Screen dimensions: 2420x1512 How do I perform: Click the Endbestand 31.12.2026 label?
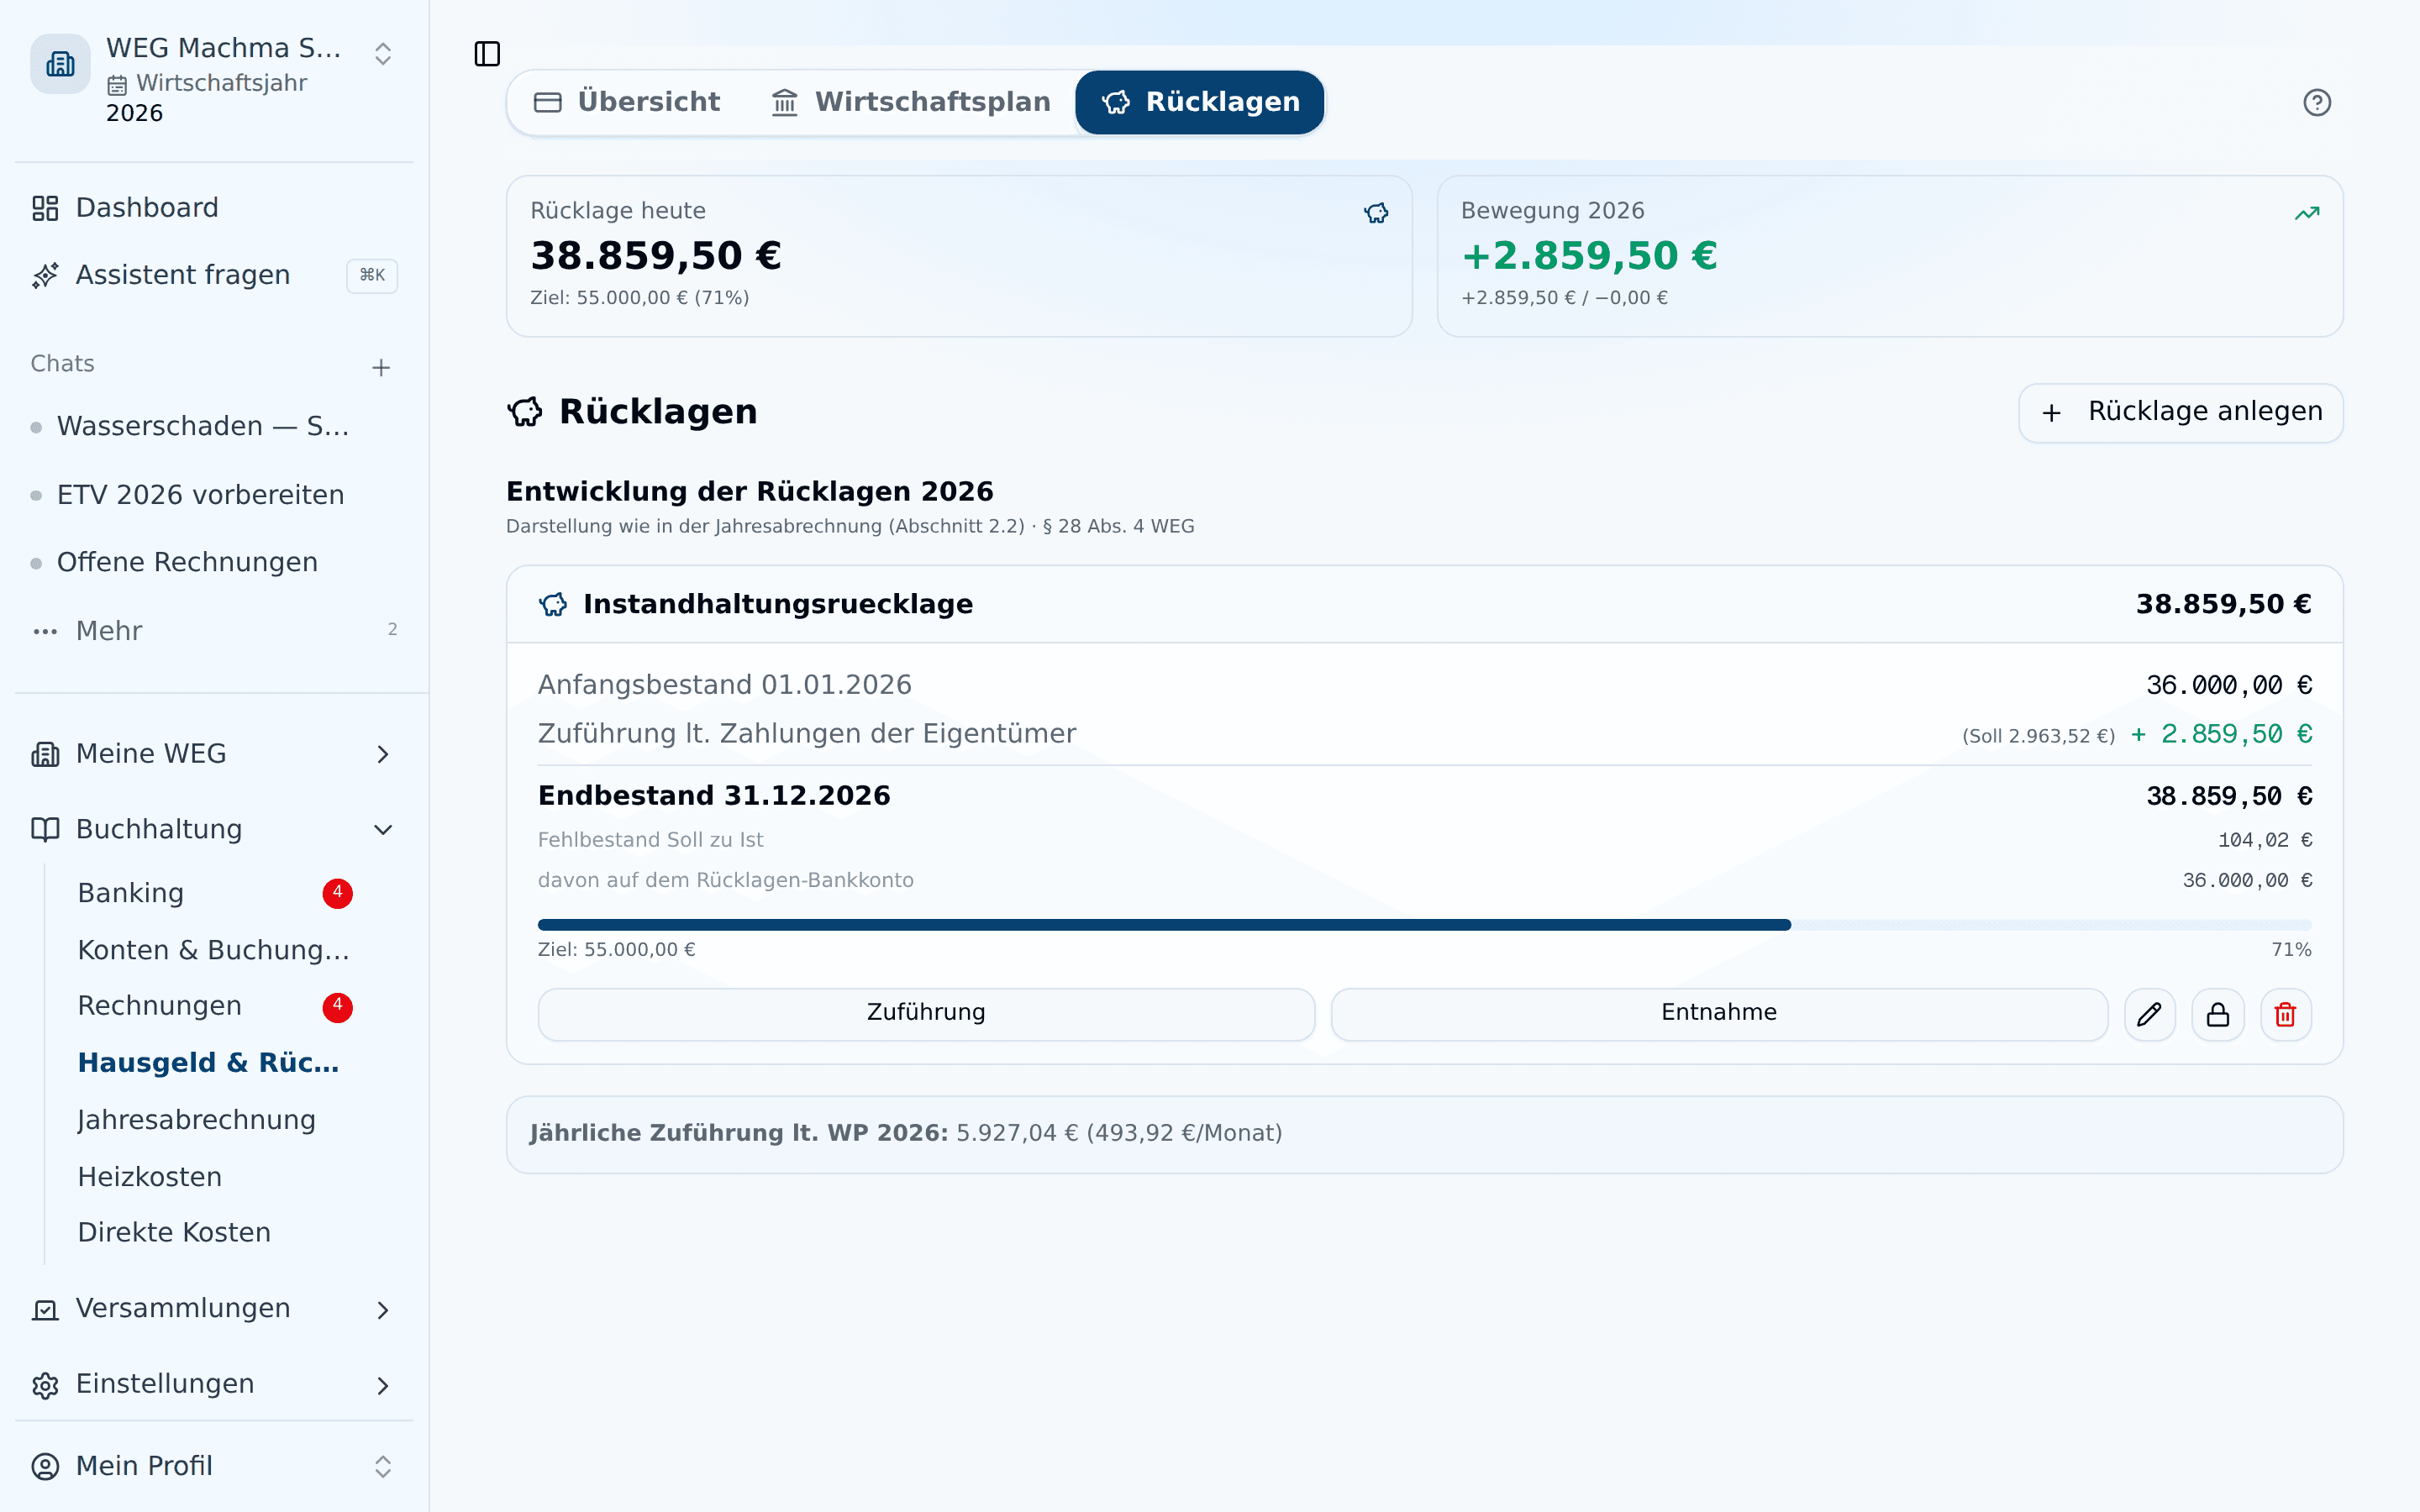point(714,796)
